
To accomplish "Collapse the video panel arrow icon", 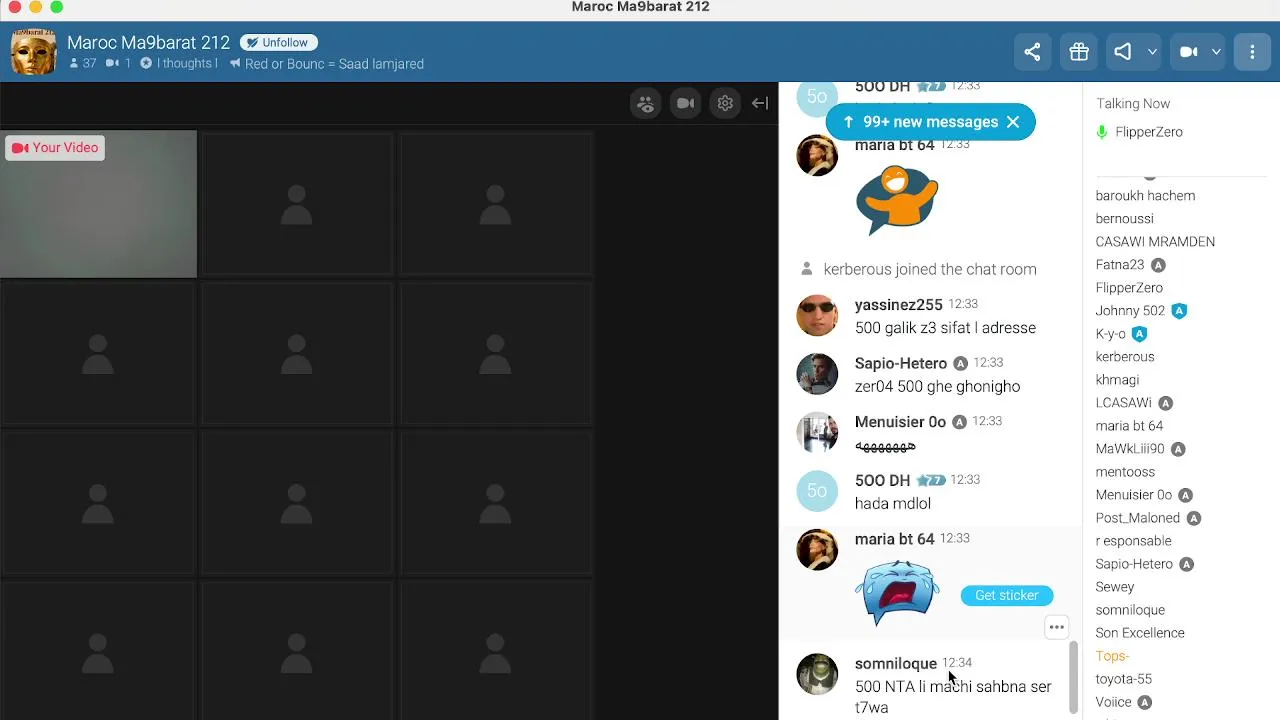I will click(760, 103).
